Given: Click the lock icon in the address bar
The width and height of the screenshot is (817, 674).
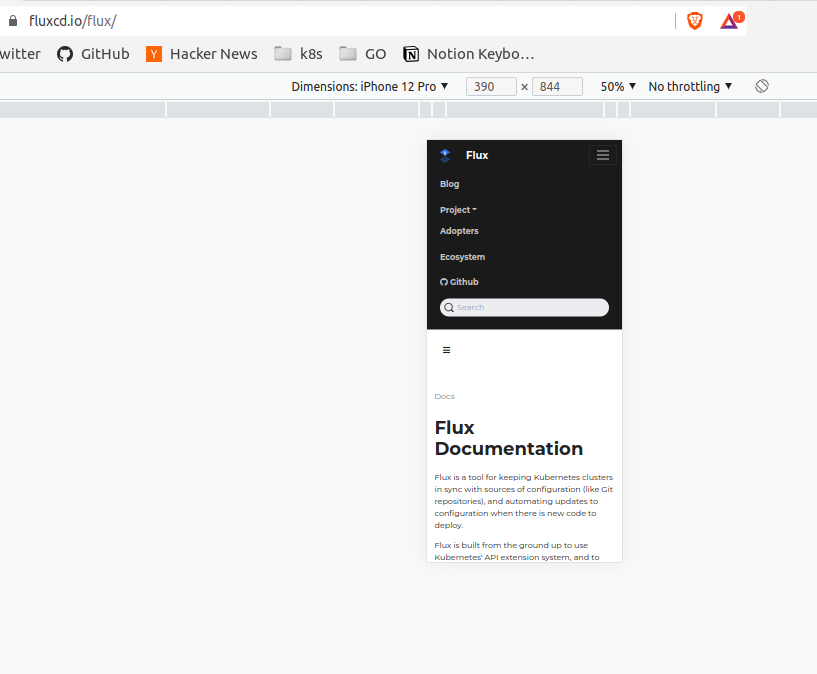Looking at the screenshot, I should (13, 21).
